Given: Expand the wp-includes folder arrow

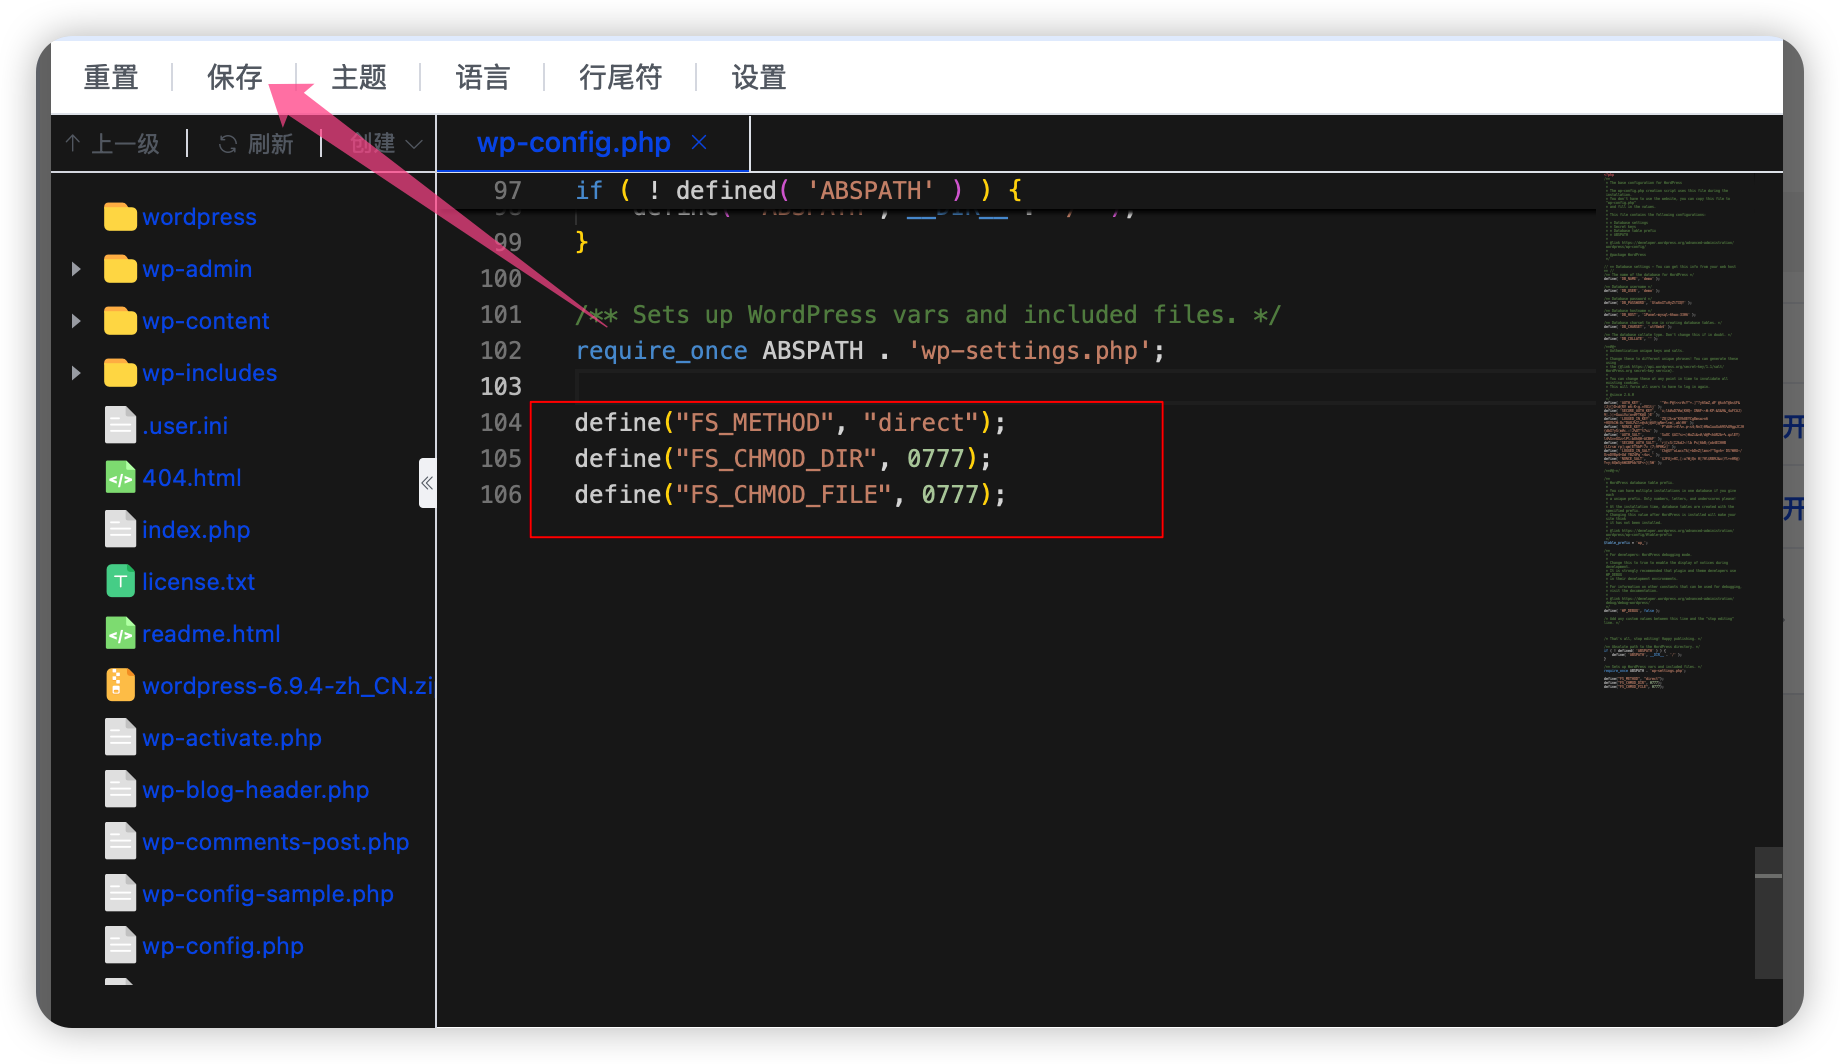Looking at the screenshot, I should click(x=76, y=373).
